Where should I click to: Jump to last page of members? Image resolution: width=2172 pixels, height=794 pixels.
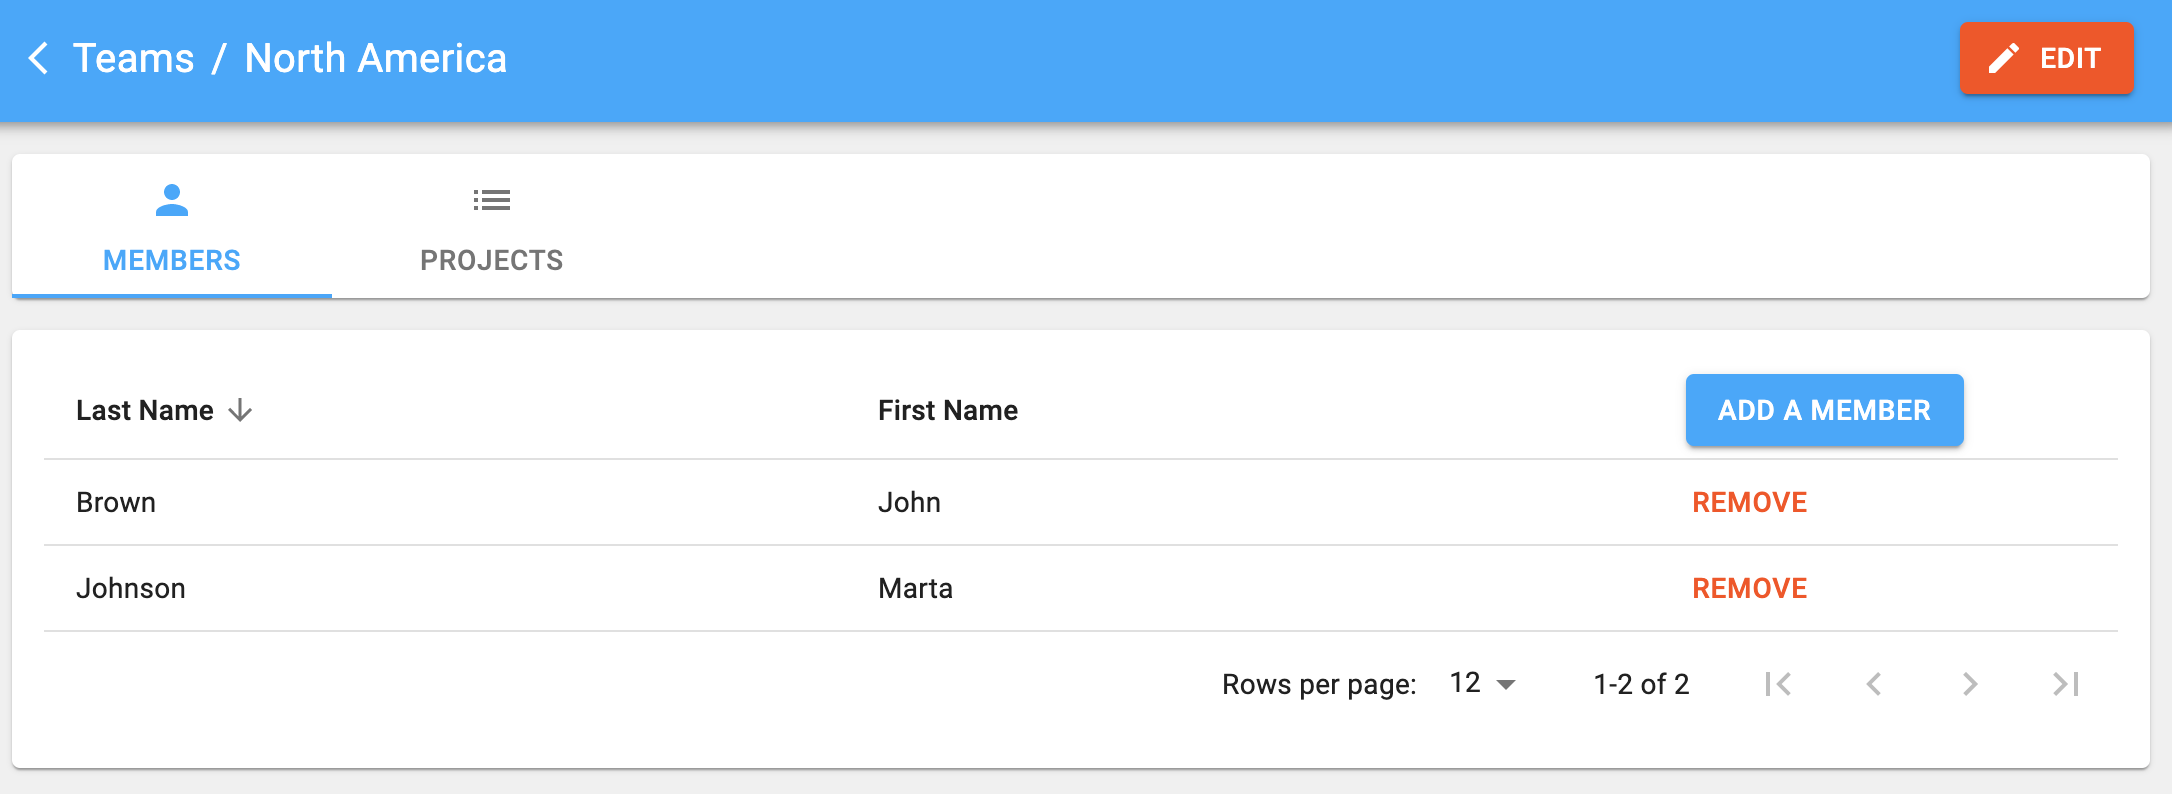2065,684
